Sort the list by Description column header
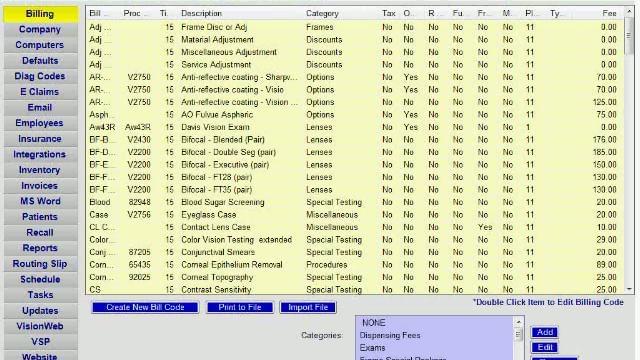 202,13
